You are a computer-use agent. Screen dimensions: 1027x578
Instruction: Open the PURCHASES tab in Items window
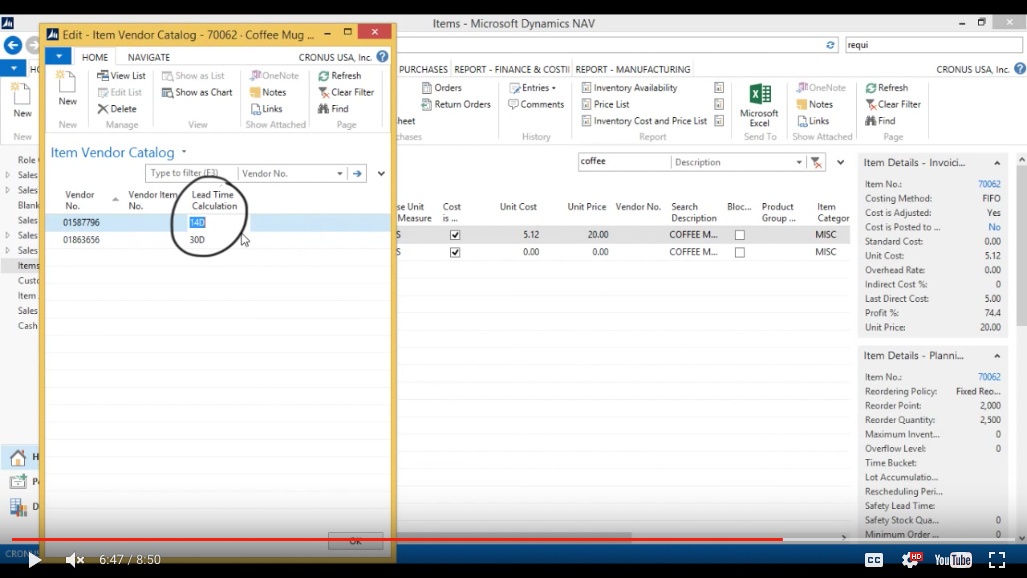[x=423, y=69]
